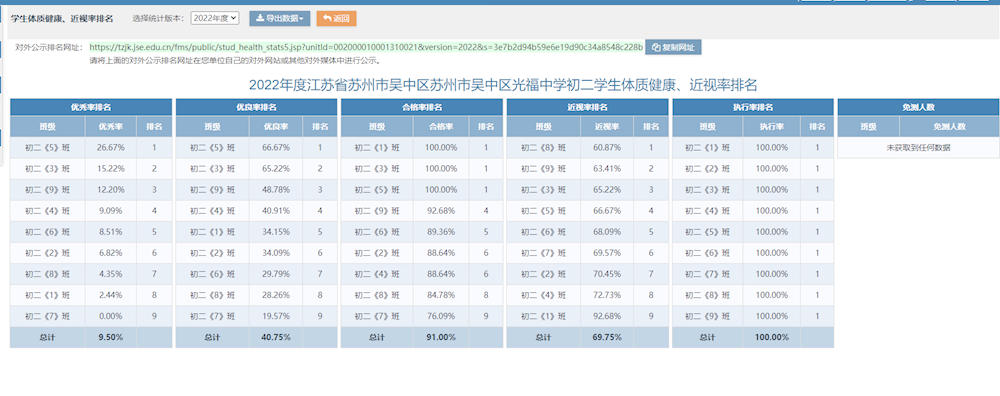The width and height of the screenshot is (1000, 396).
Task: Click the 70.45% cell
Action: coord(607,274)
